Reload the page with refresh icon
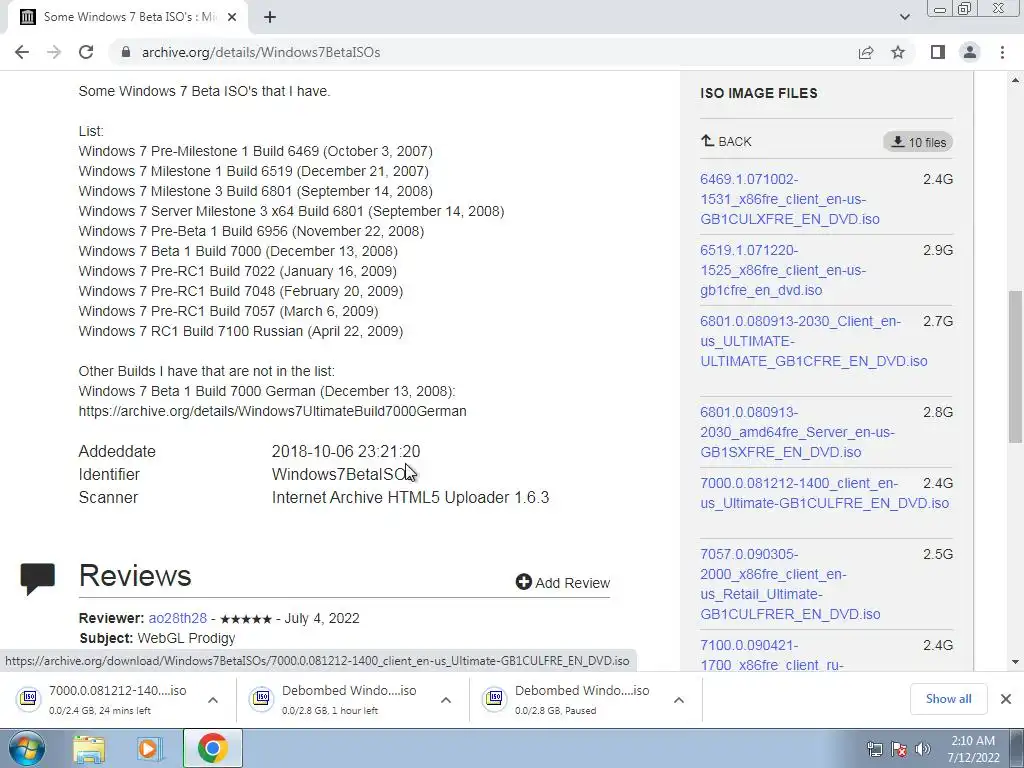The height and width of the screenshot is (768, 1024). click(x=86, y=52)
